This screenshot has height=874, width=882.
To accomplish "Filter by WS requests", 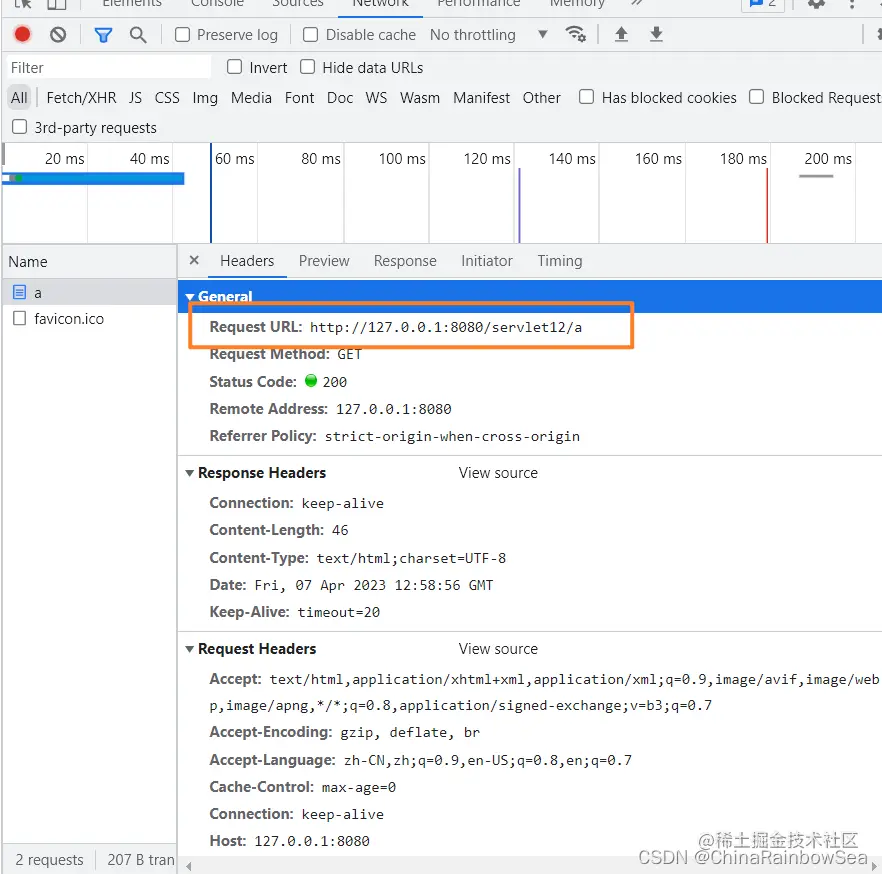I will pyautogui.click(x=376, y=98).
